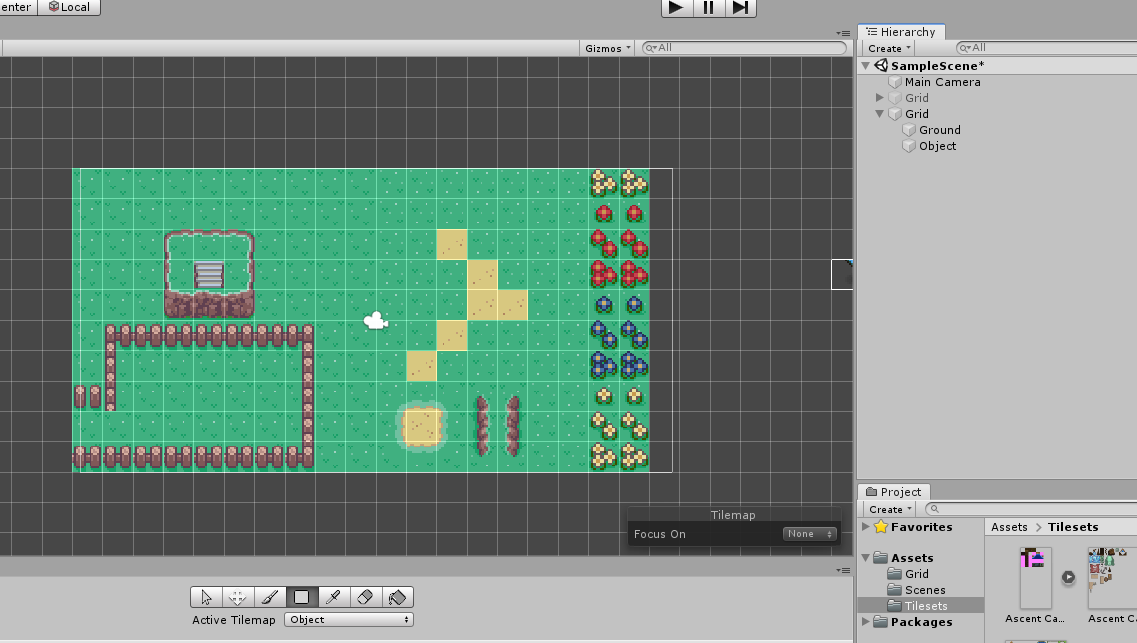Image resolution: width=1137 pixels, height=643 pixels.
Task: Switch to the tilemap Select arrow tool
Action: pos(207,596)
